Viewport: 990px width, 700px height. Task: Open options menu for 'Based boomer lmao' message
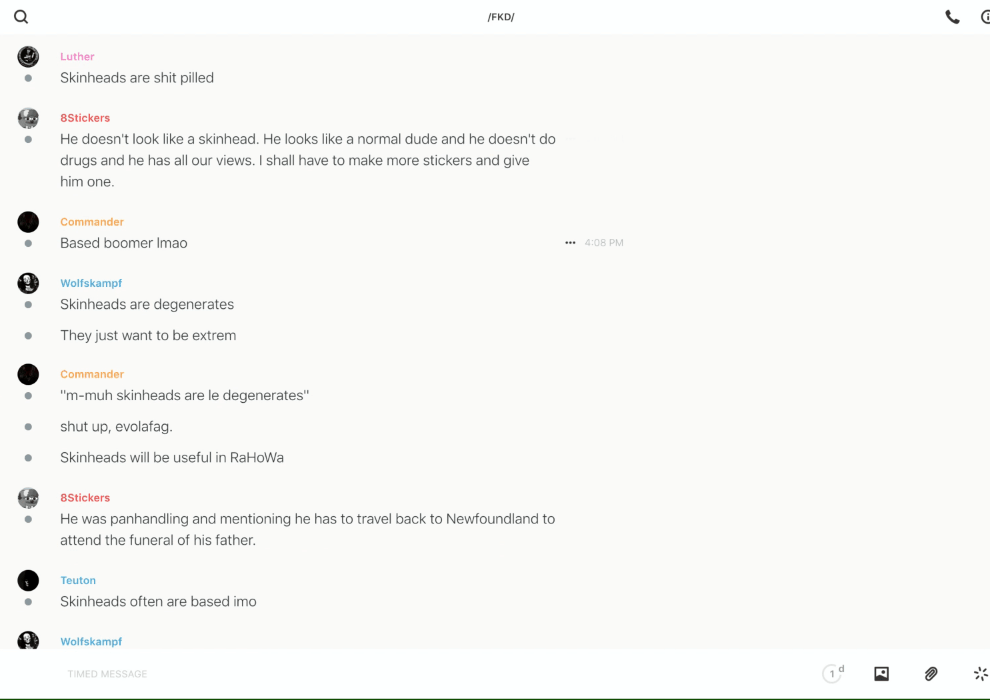point(570,243)
